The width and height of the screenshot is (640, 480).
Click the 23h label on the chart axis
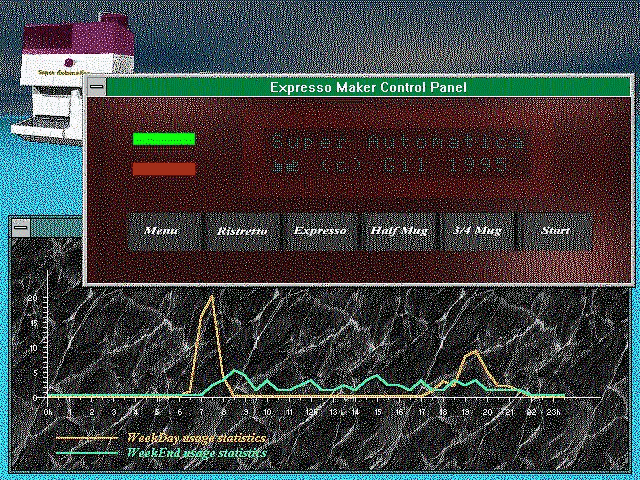555,411
